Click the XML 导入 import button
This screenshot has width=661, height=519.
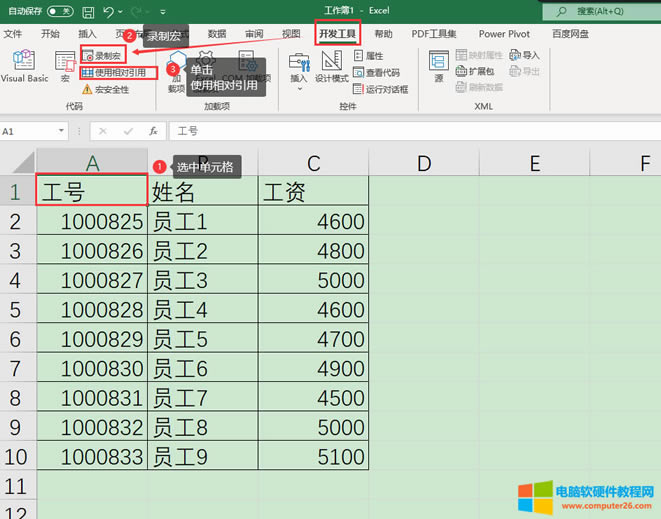(524, 56)
